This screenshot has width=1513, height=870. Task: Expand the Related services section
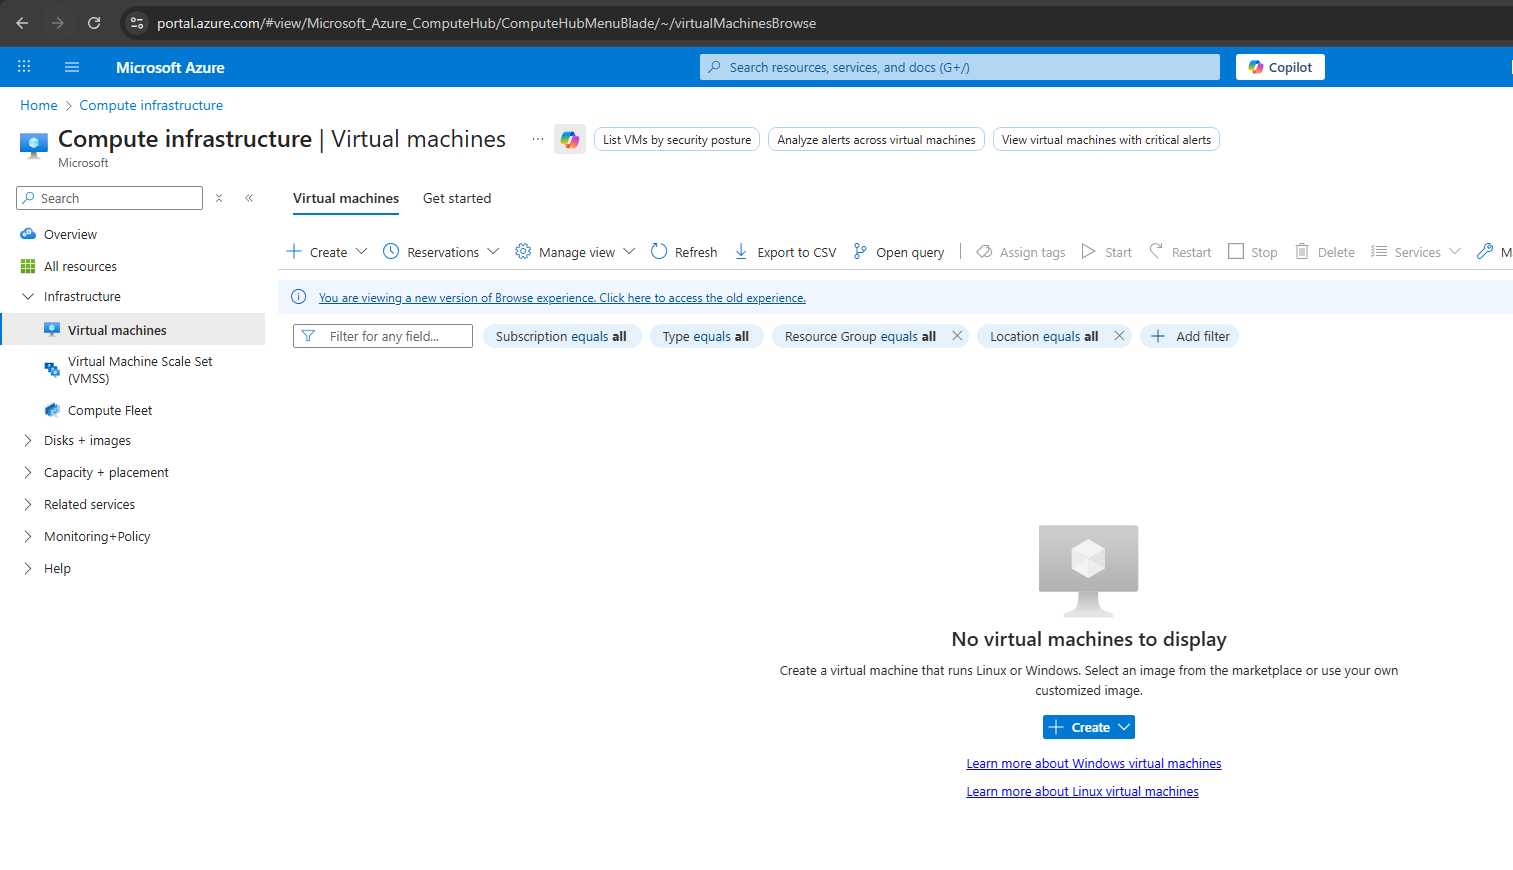(28, 504)
